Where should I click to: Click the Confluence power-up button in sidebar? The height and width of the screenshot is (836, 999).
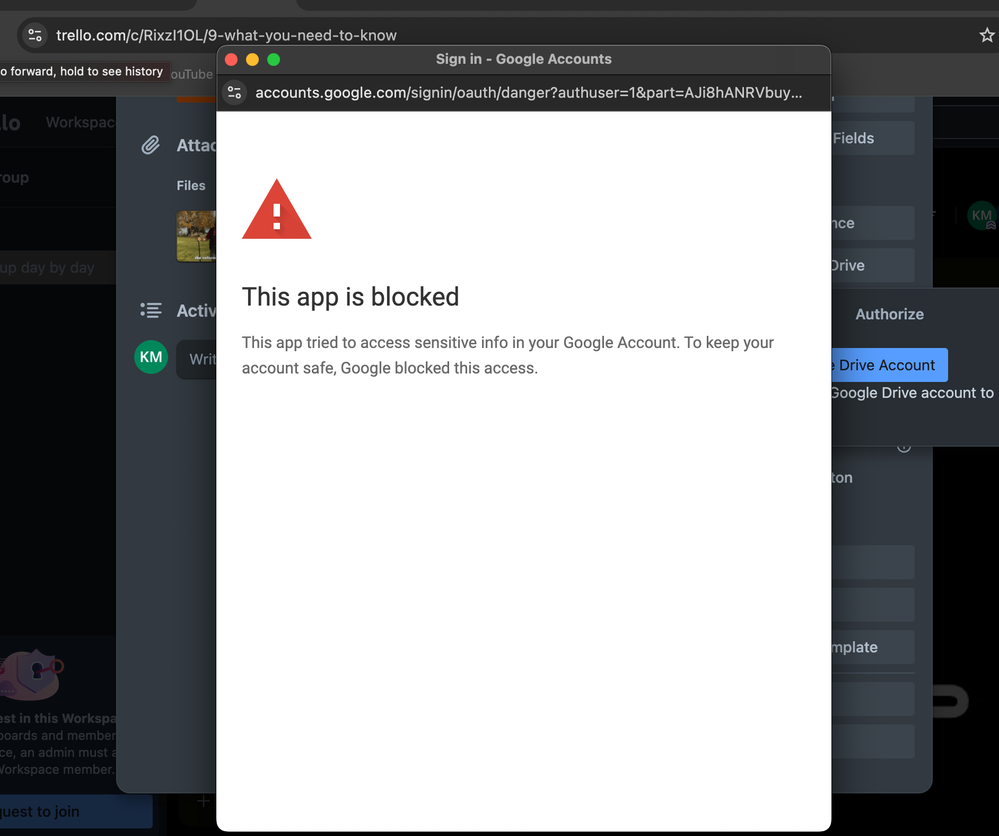pos(873,223)
